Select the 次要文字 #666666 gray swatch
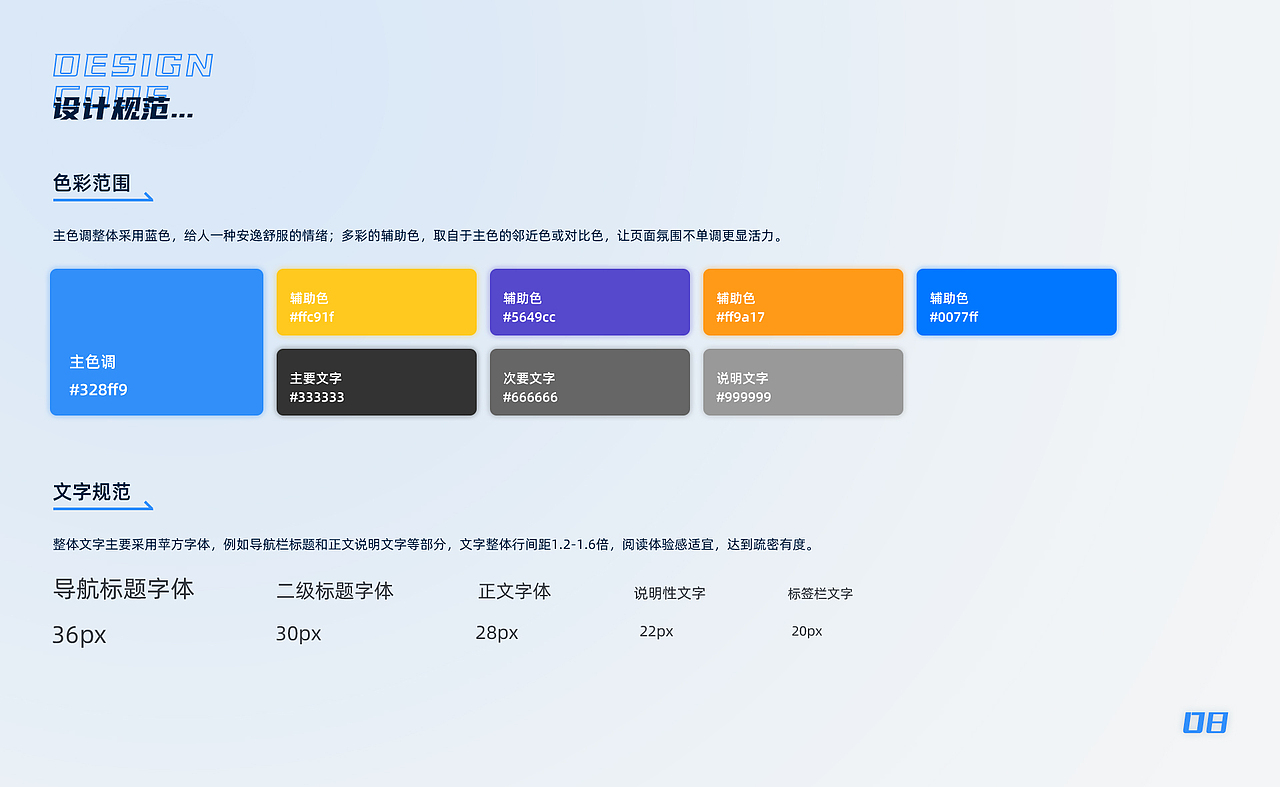1280x787 pixels. (x=589, y=381)
